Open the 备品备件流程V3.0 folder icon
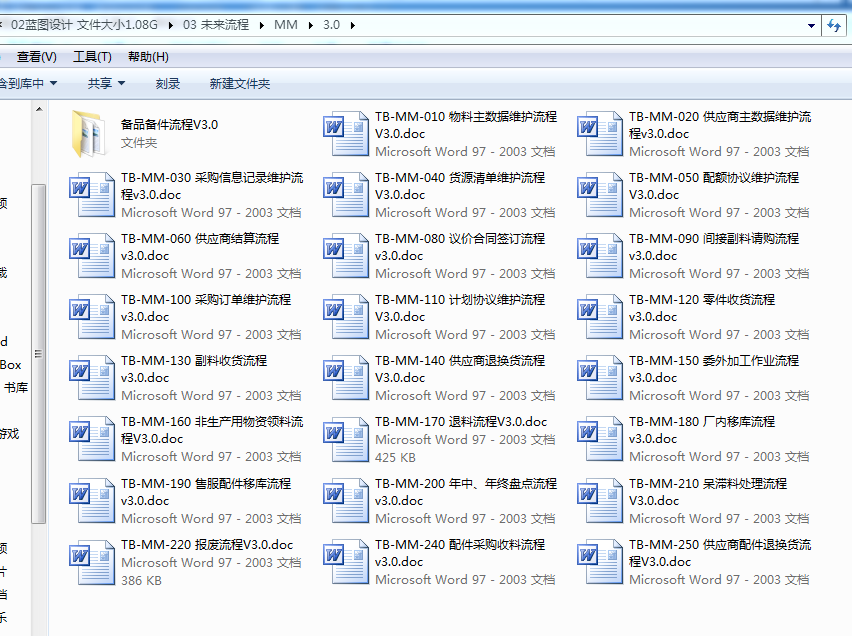Image resolution: width=852 pixels, height=636 pixels. (x=89, y=133)
